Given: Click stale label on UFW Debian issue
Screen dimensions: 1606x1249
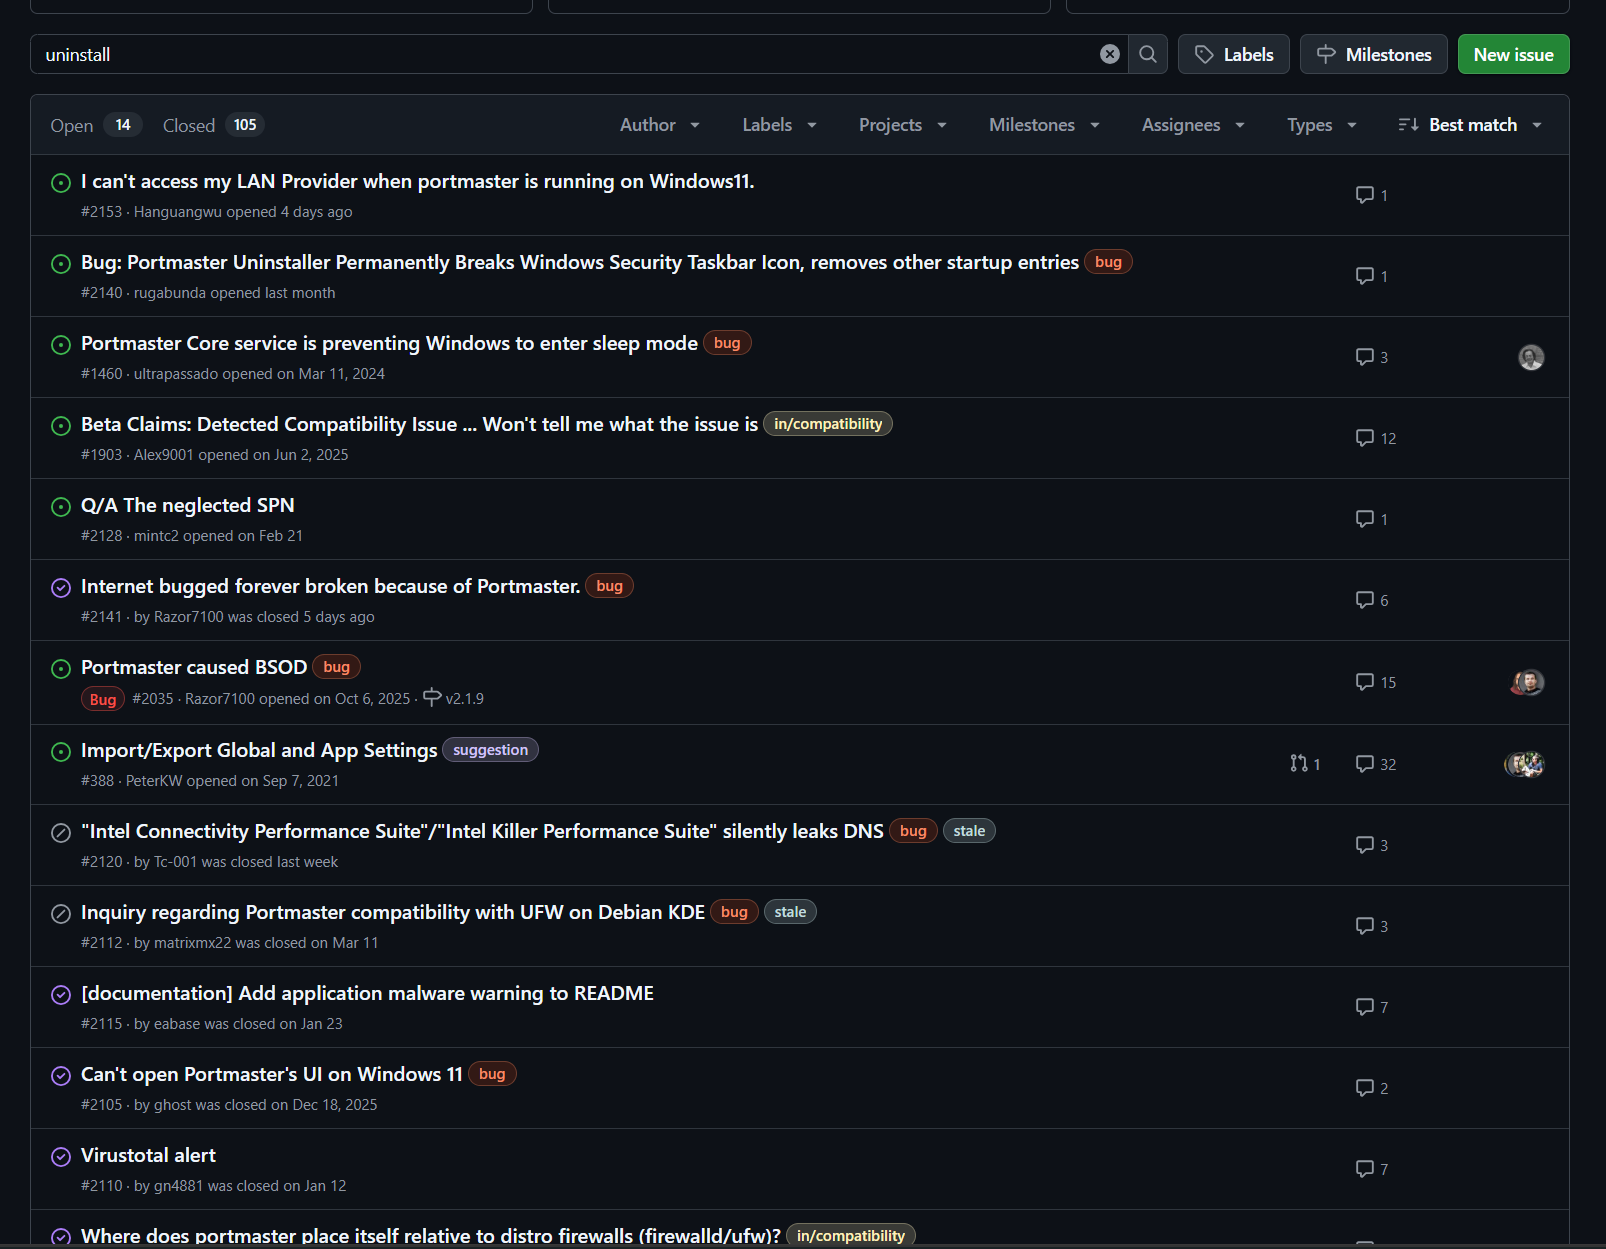Looking at the screenshot, I should (790, 912).
